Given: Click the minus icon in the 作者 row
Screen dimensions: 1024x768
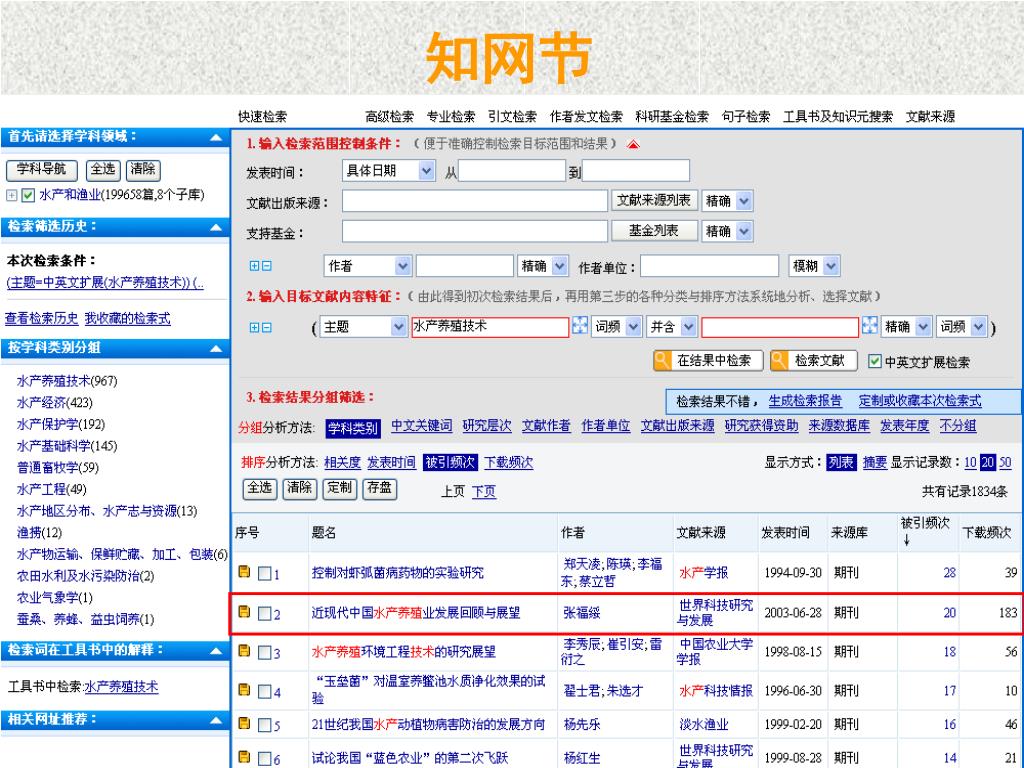Looking at the screenshot, I should coord(266,266).
